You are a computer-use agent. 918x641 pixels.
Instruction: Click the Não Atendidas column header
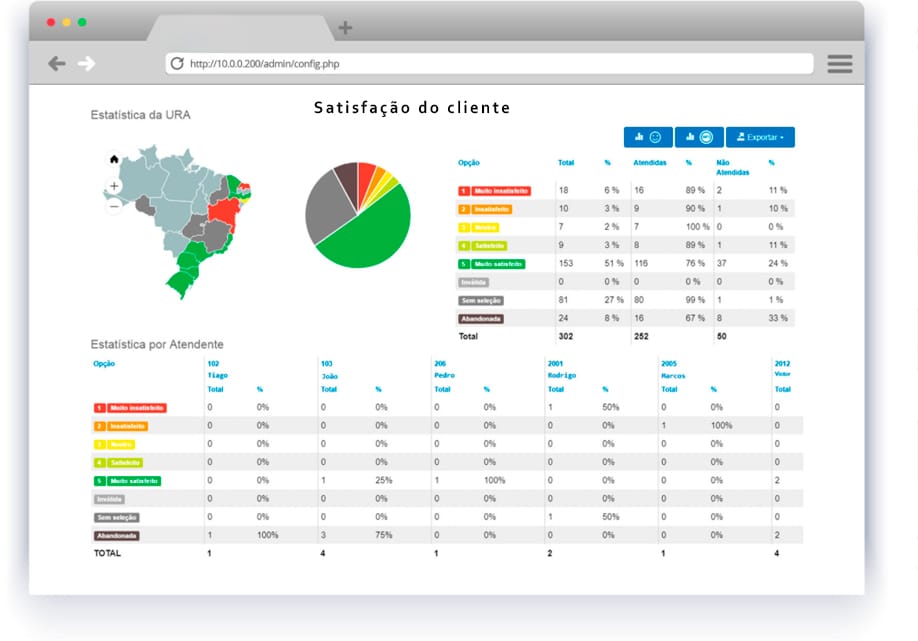(x=732, y=167)
